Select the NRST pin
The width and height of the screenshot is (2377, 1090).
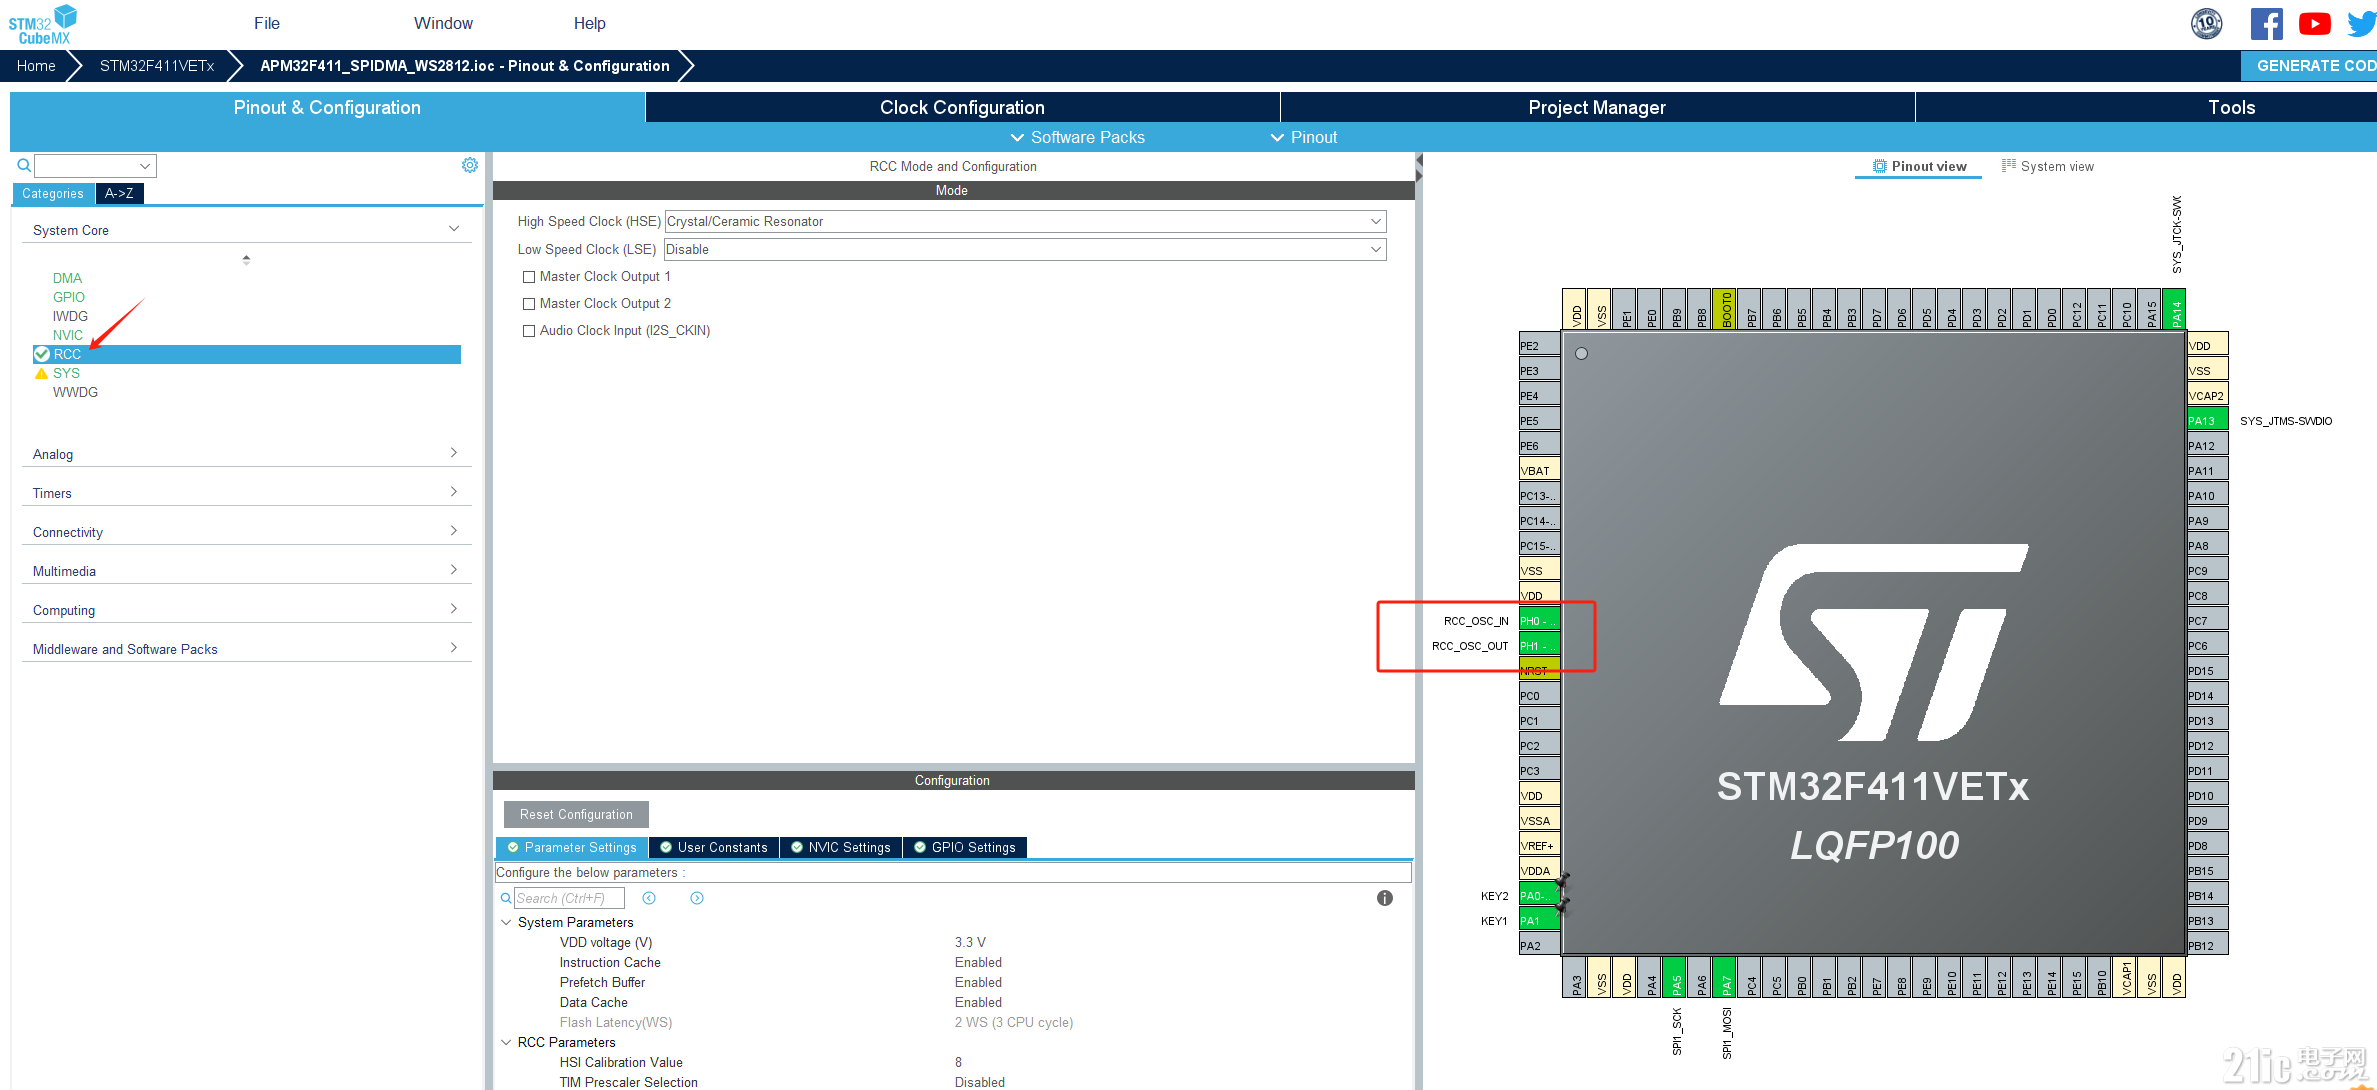point(1538,670)
